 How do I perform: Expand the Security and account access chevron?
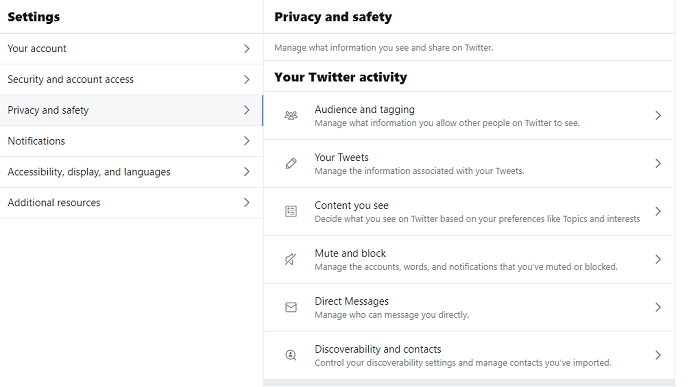pyautogui.click(x=246, y=79)
